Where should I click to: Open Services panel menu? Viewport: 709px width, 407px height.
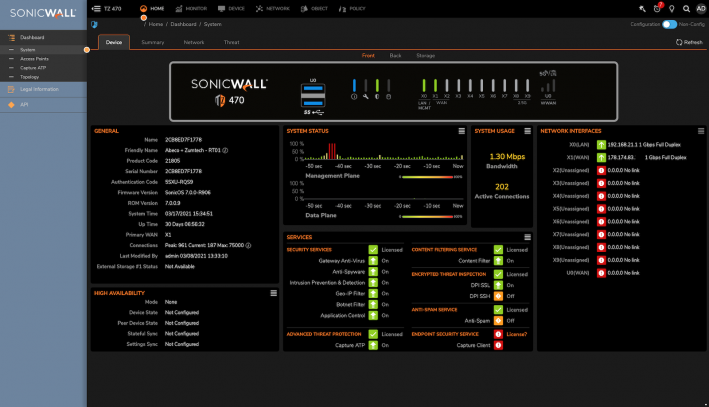[528, 237]
